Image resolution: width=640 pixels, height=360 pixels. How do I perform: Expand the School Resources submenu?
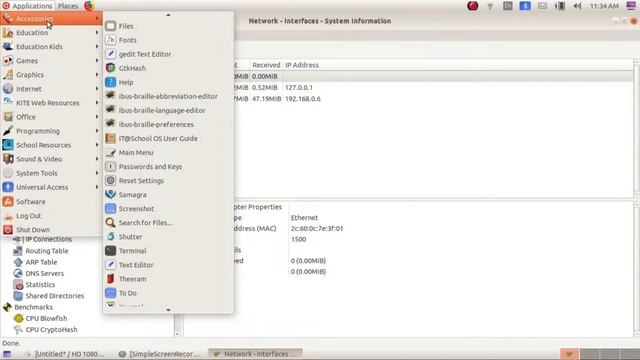pyautogui.click(x=51, y=145)
